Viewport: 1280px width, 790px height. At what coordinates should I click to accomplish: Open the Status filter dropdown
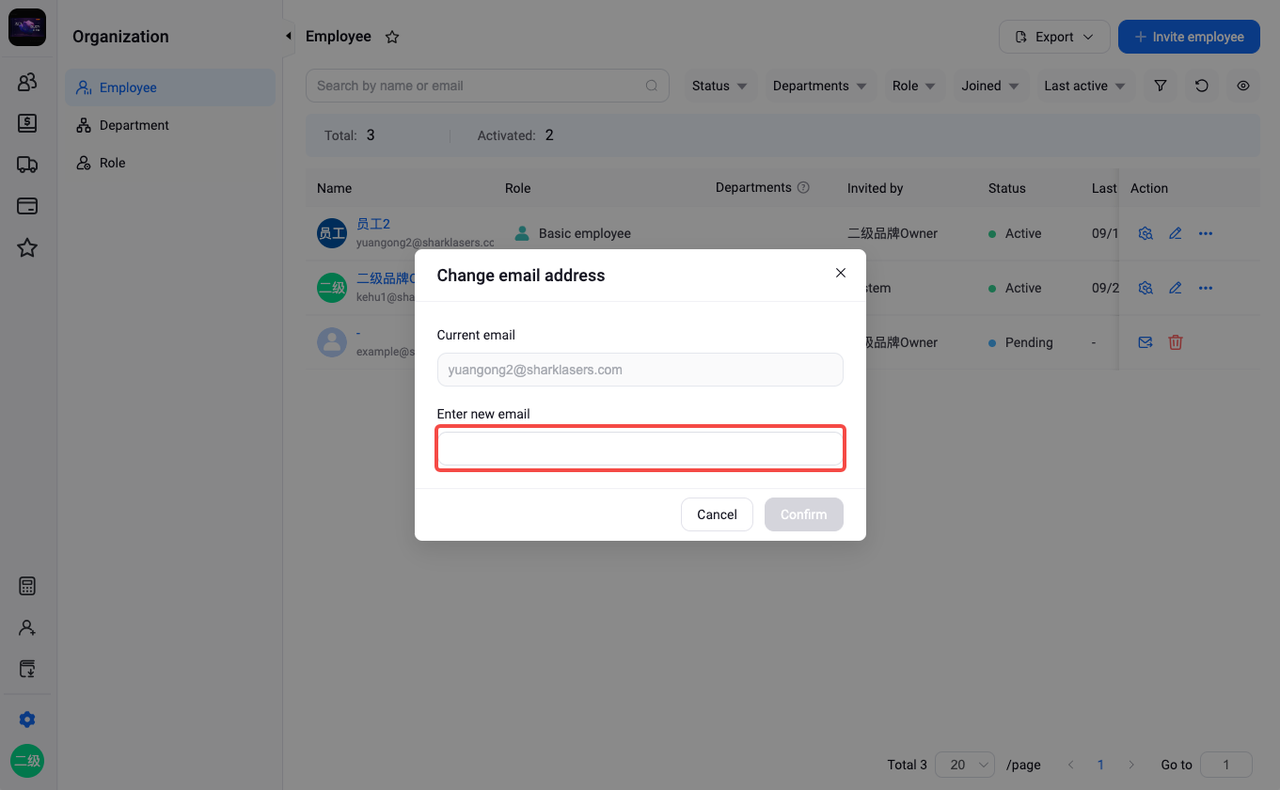(719, 86)
